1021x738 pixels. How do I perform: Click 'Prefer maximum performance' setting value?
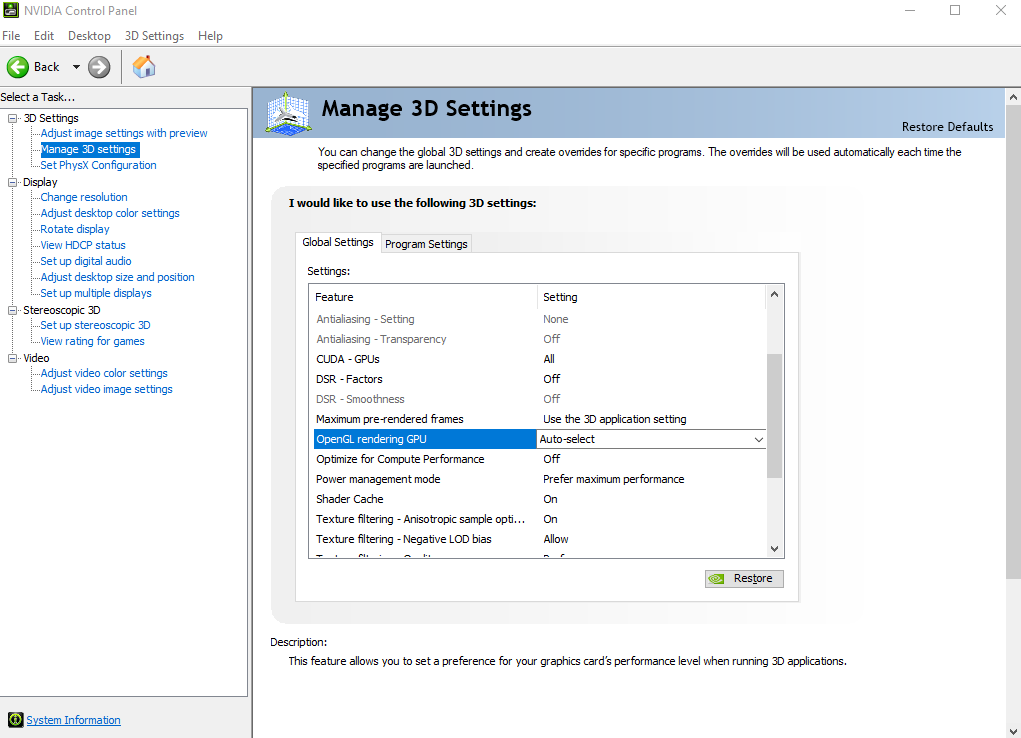[x=613, y=479]
